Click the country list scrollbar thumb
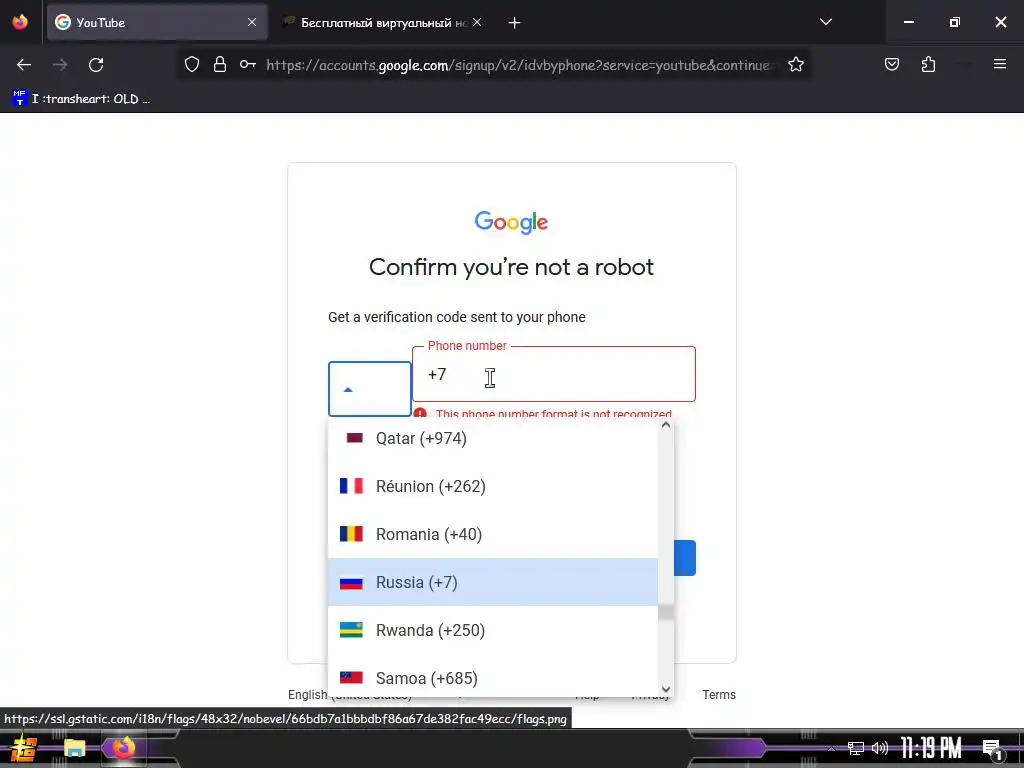The image size is (1024, 768). click(x=665, y=613)
